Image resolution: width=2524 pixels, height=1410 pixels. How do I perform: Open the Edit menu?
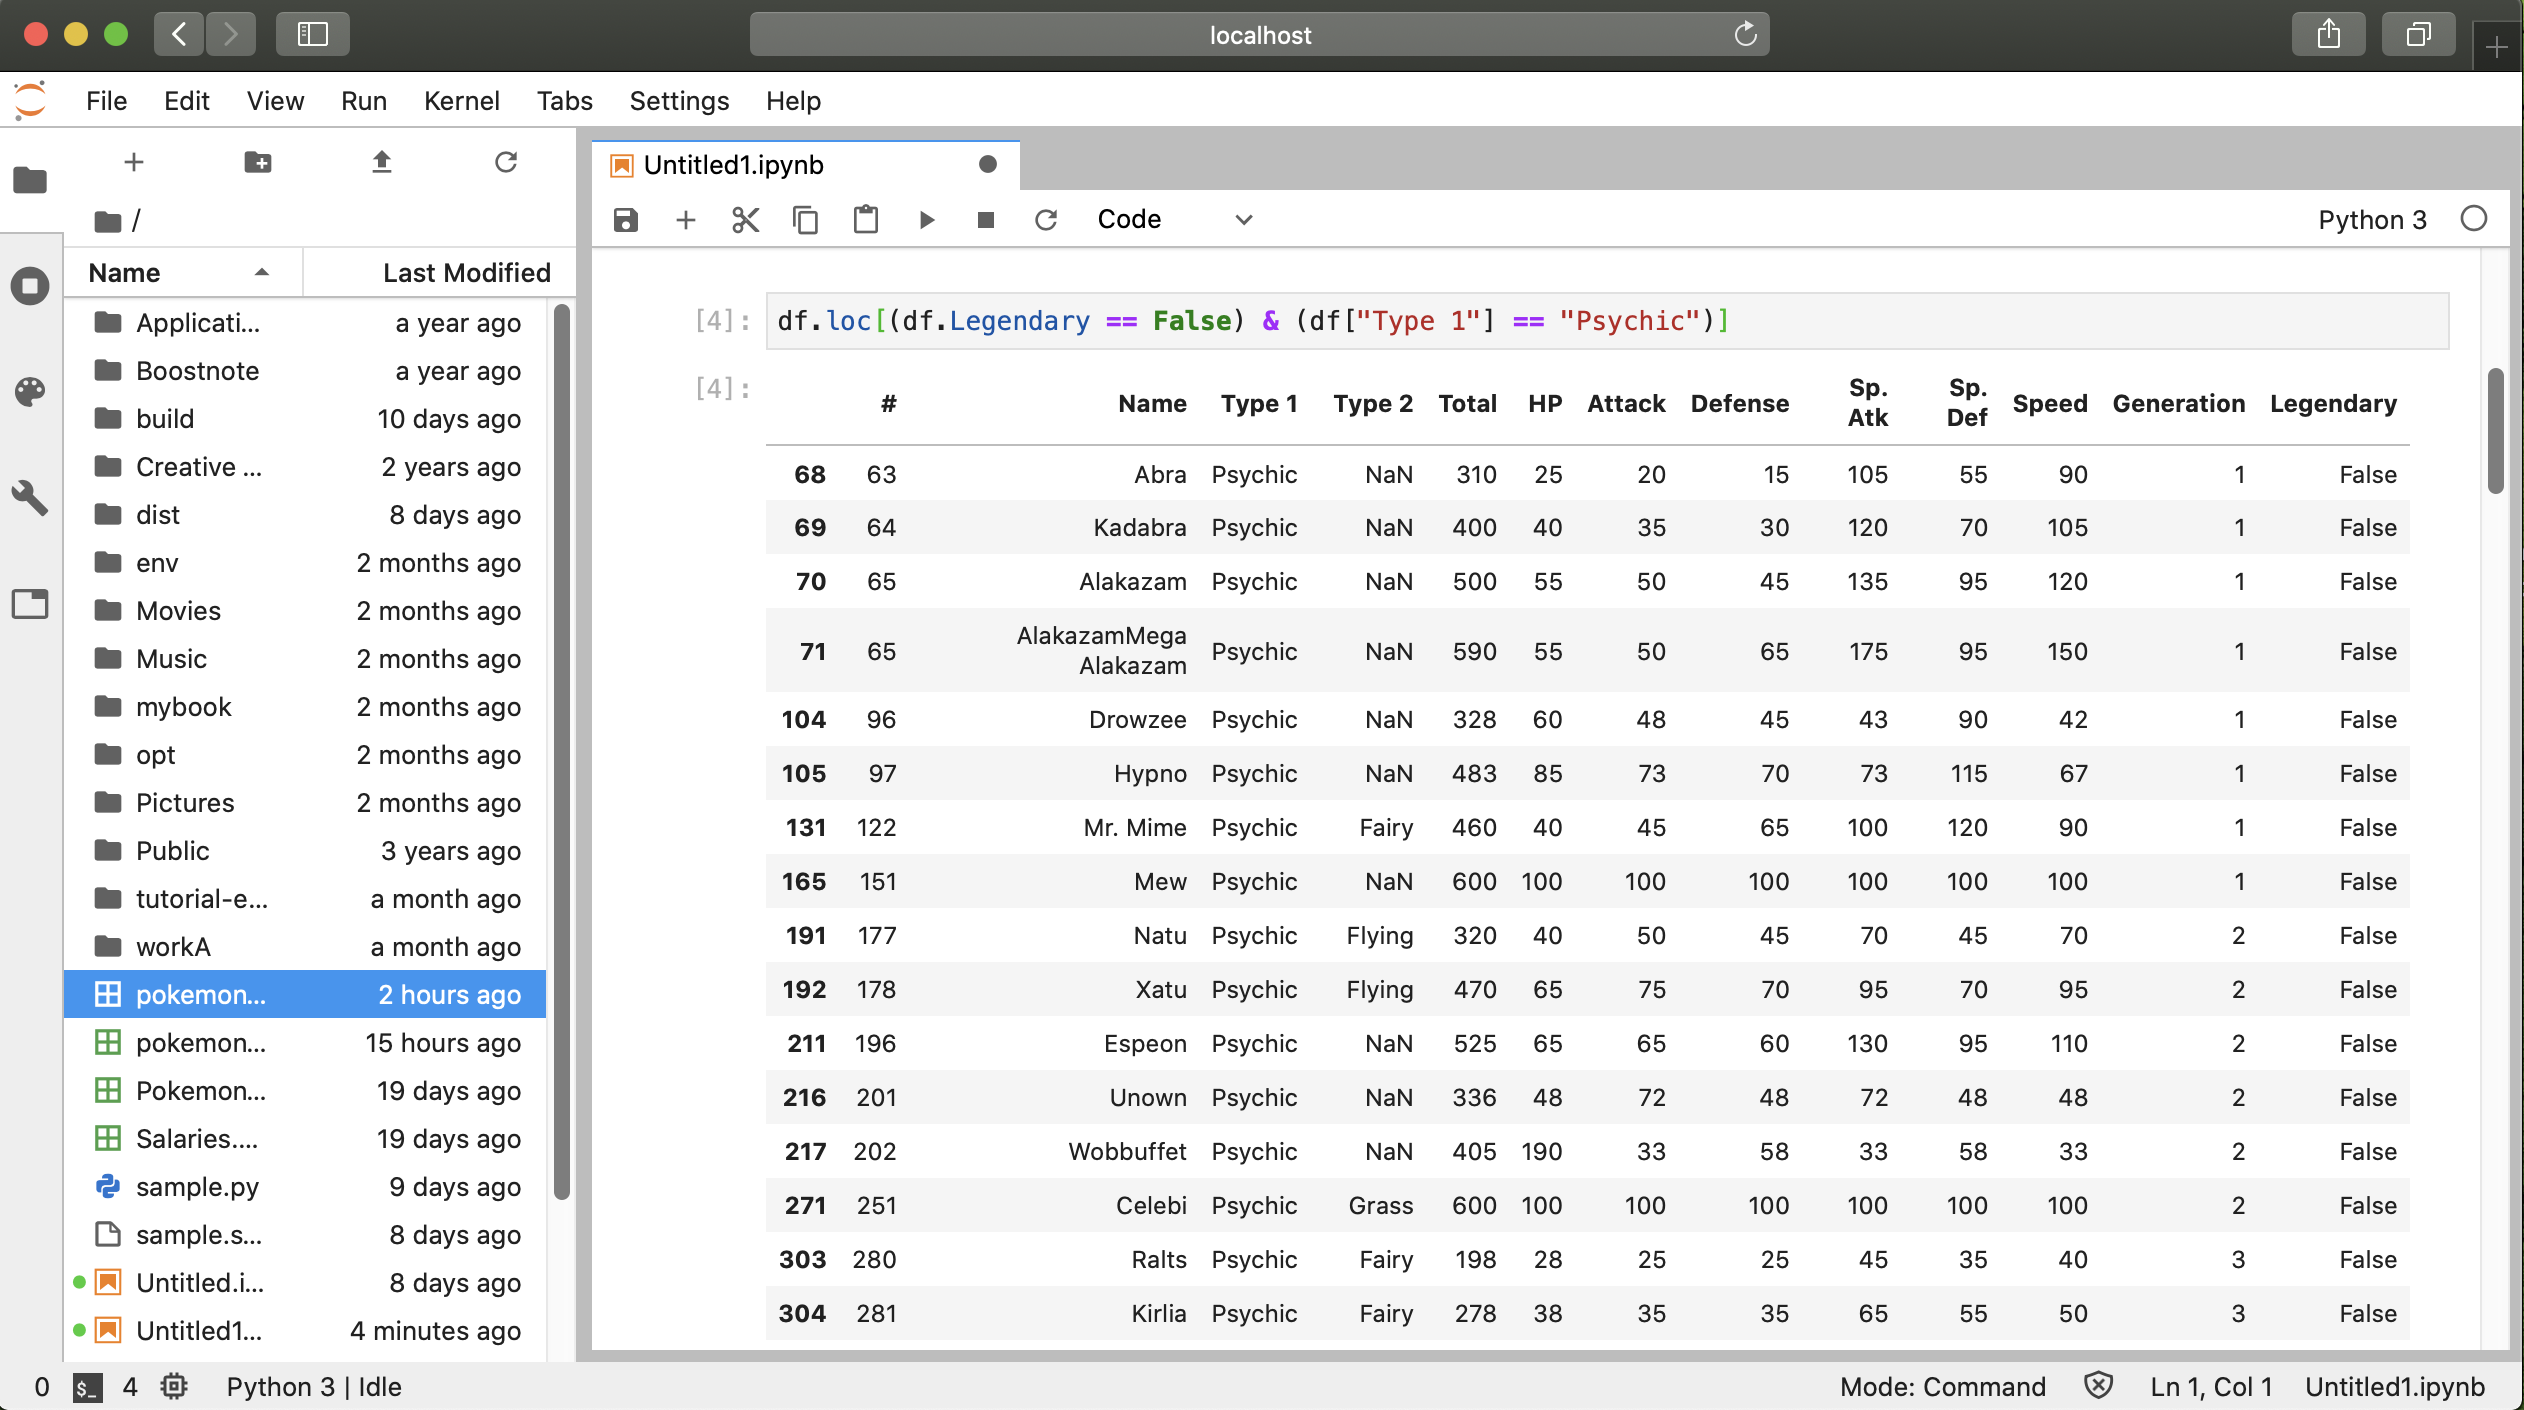(187, 101)
